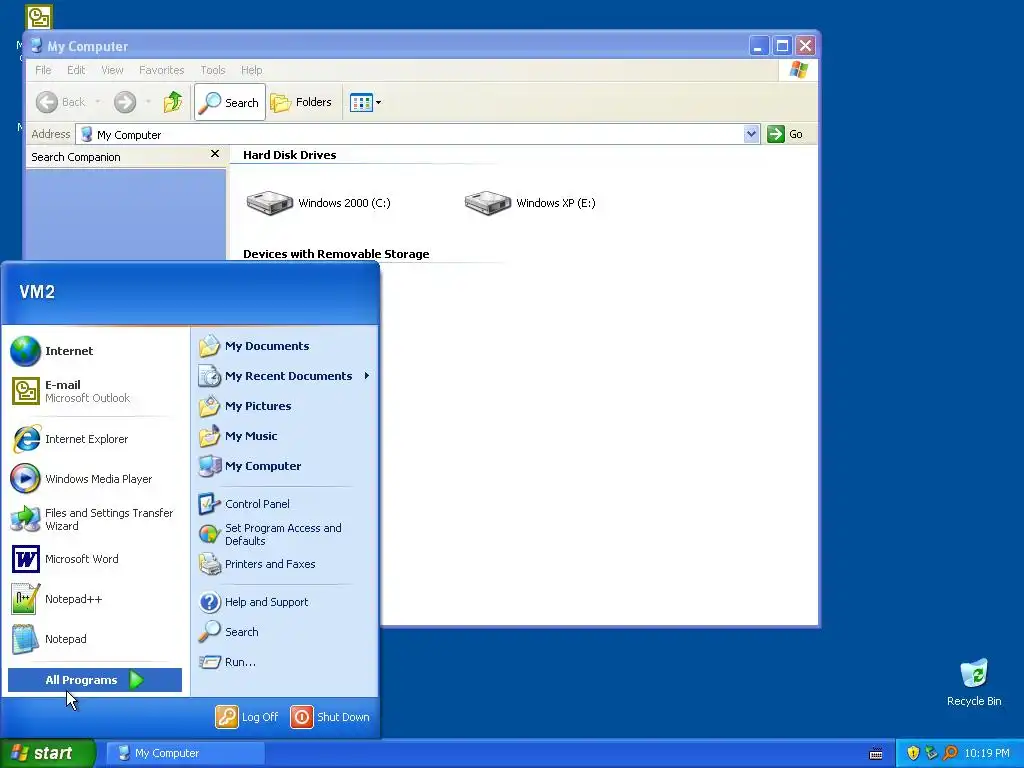Click the VM2 user name header
The height and width of the screenshot is (768, 1024).
(37, 292)
